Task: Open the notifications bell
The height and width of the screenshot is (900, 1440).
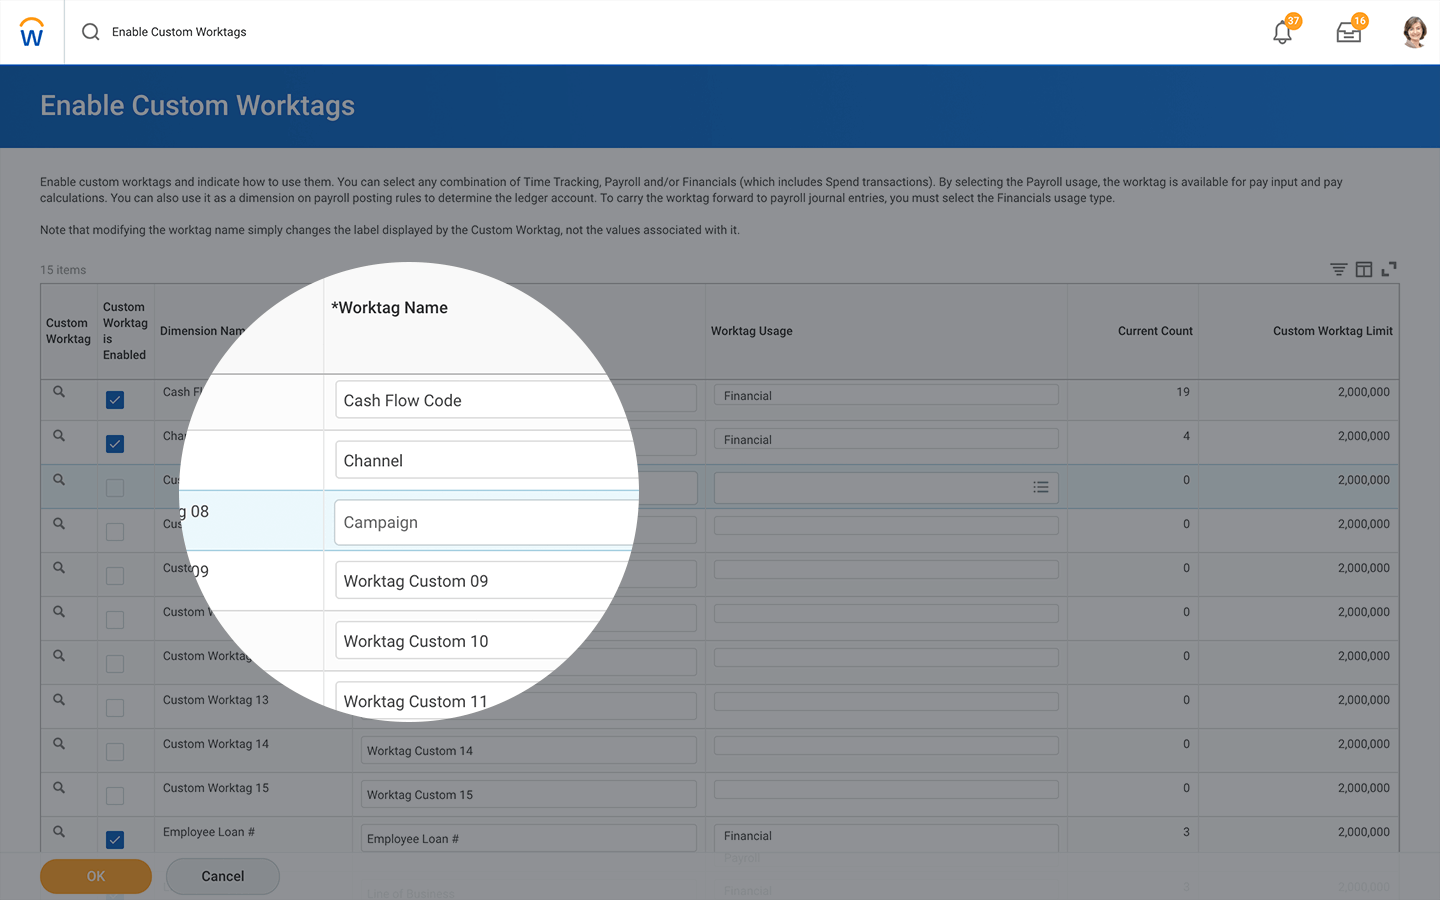Action: coord(1282,32)
